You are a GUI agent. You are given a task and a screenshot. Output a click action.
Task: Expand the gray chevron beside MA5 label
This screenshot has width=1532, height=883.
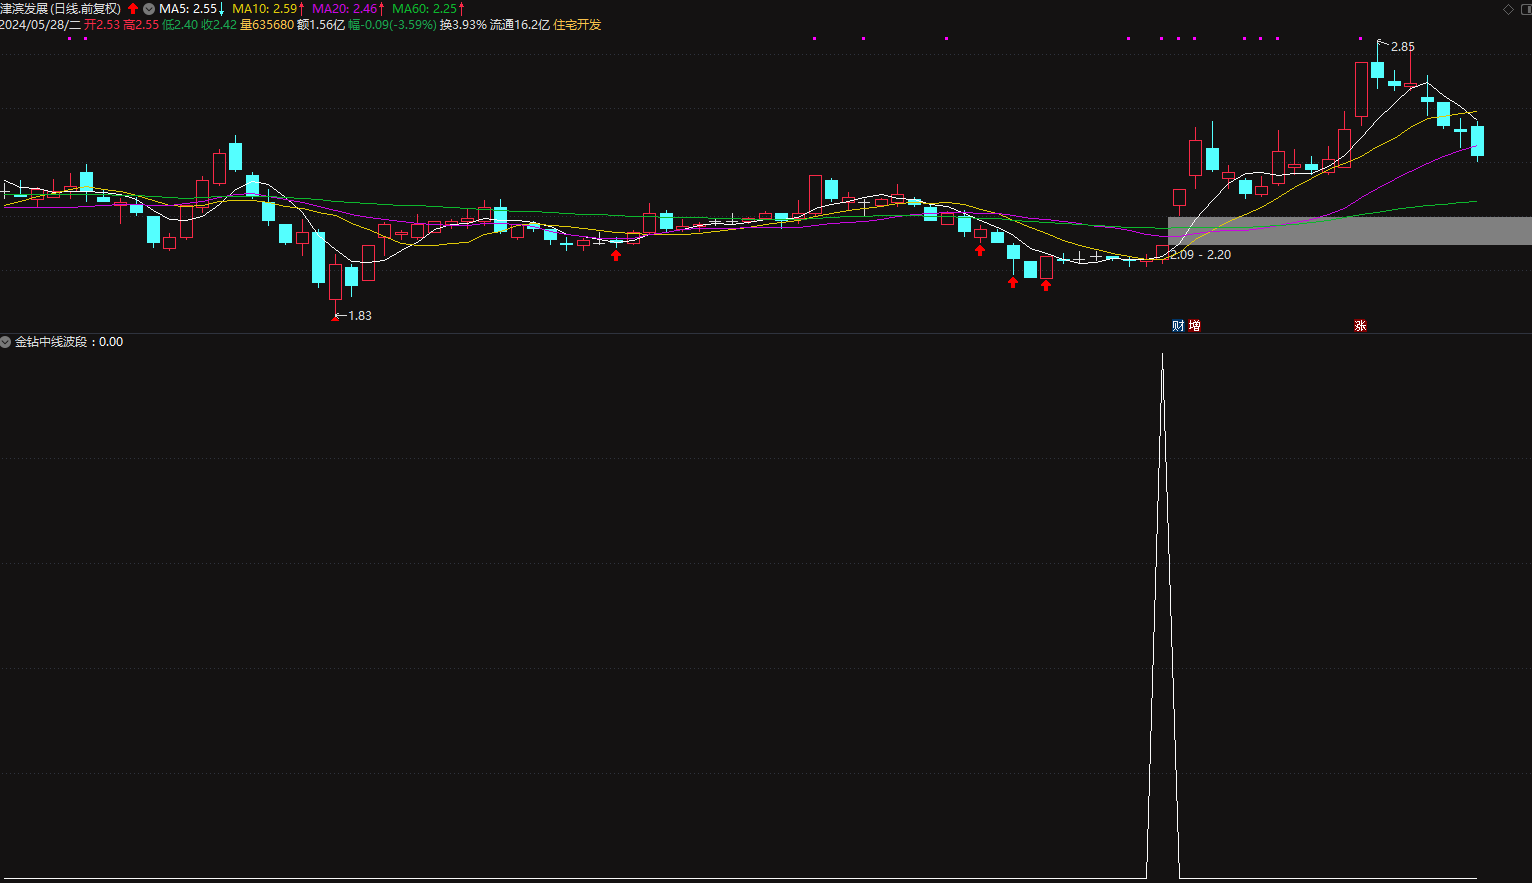[x=149, y=8]
